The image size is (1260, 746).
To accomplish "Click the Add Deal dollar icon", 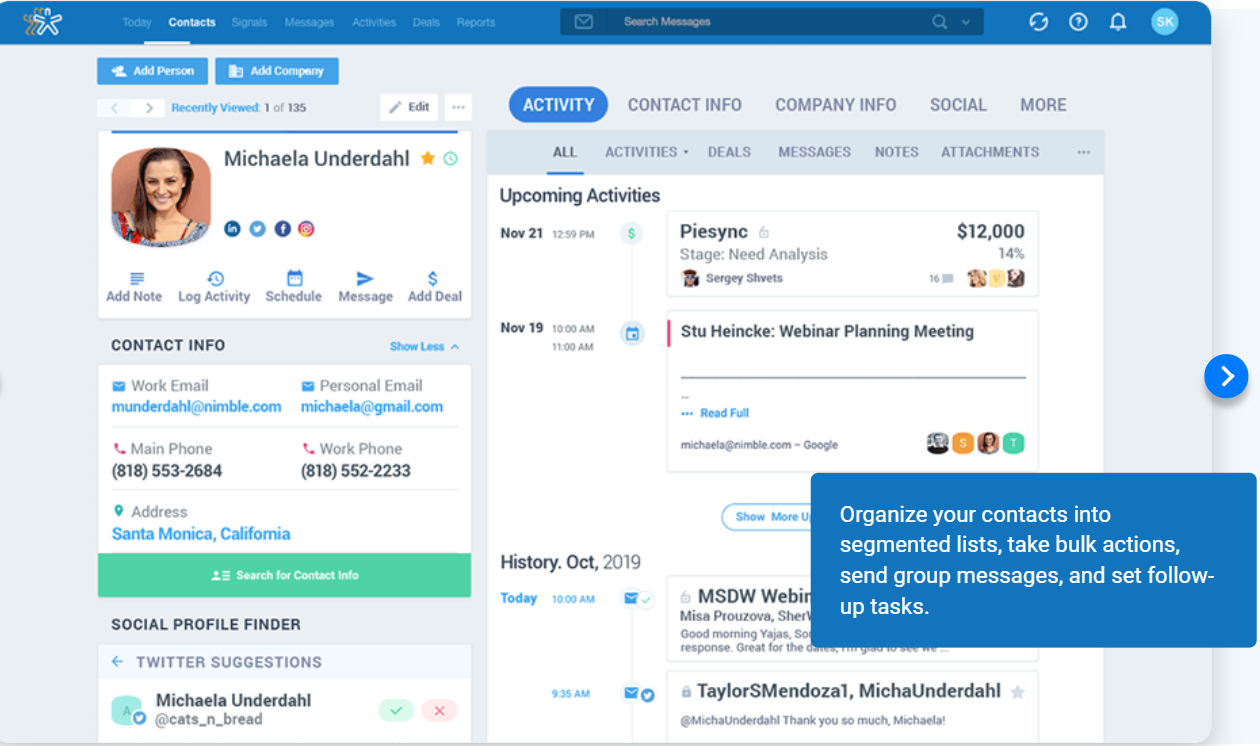I will (x=433, y=279).
